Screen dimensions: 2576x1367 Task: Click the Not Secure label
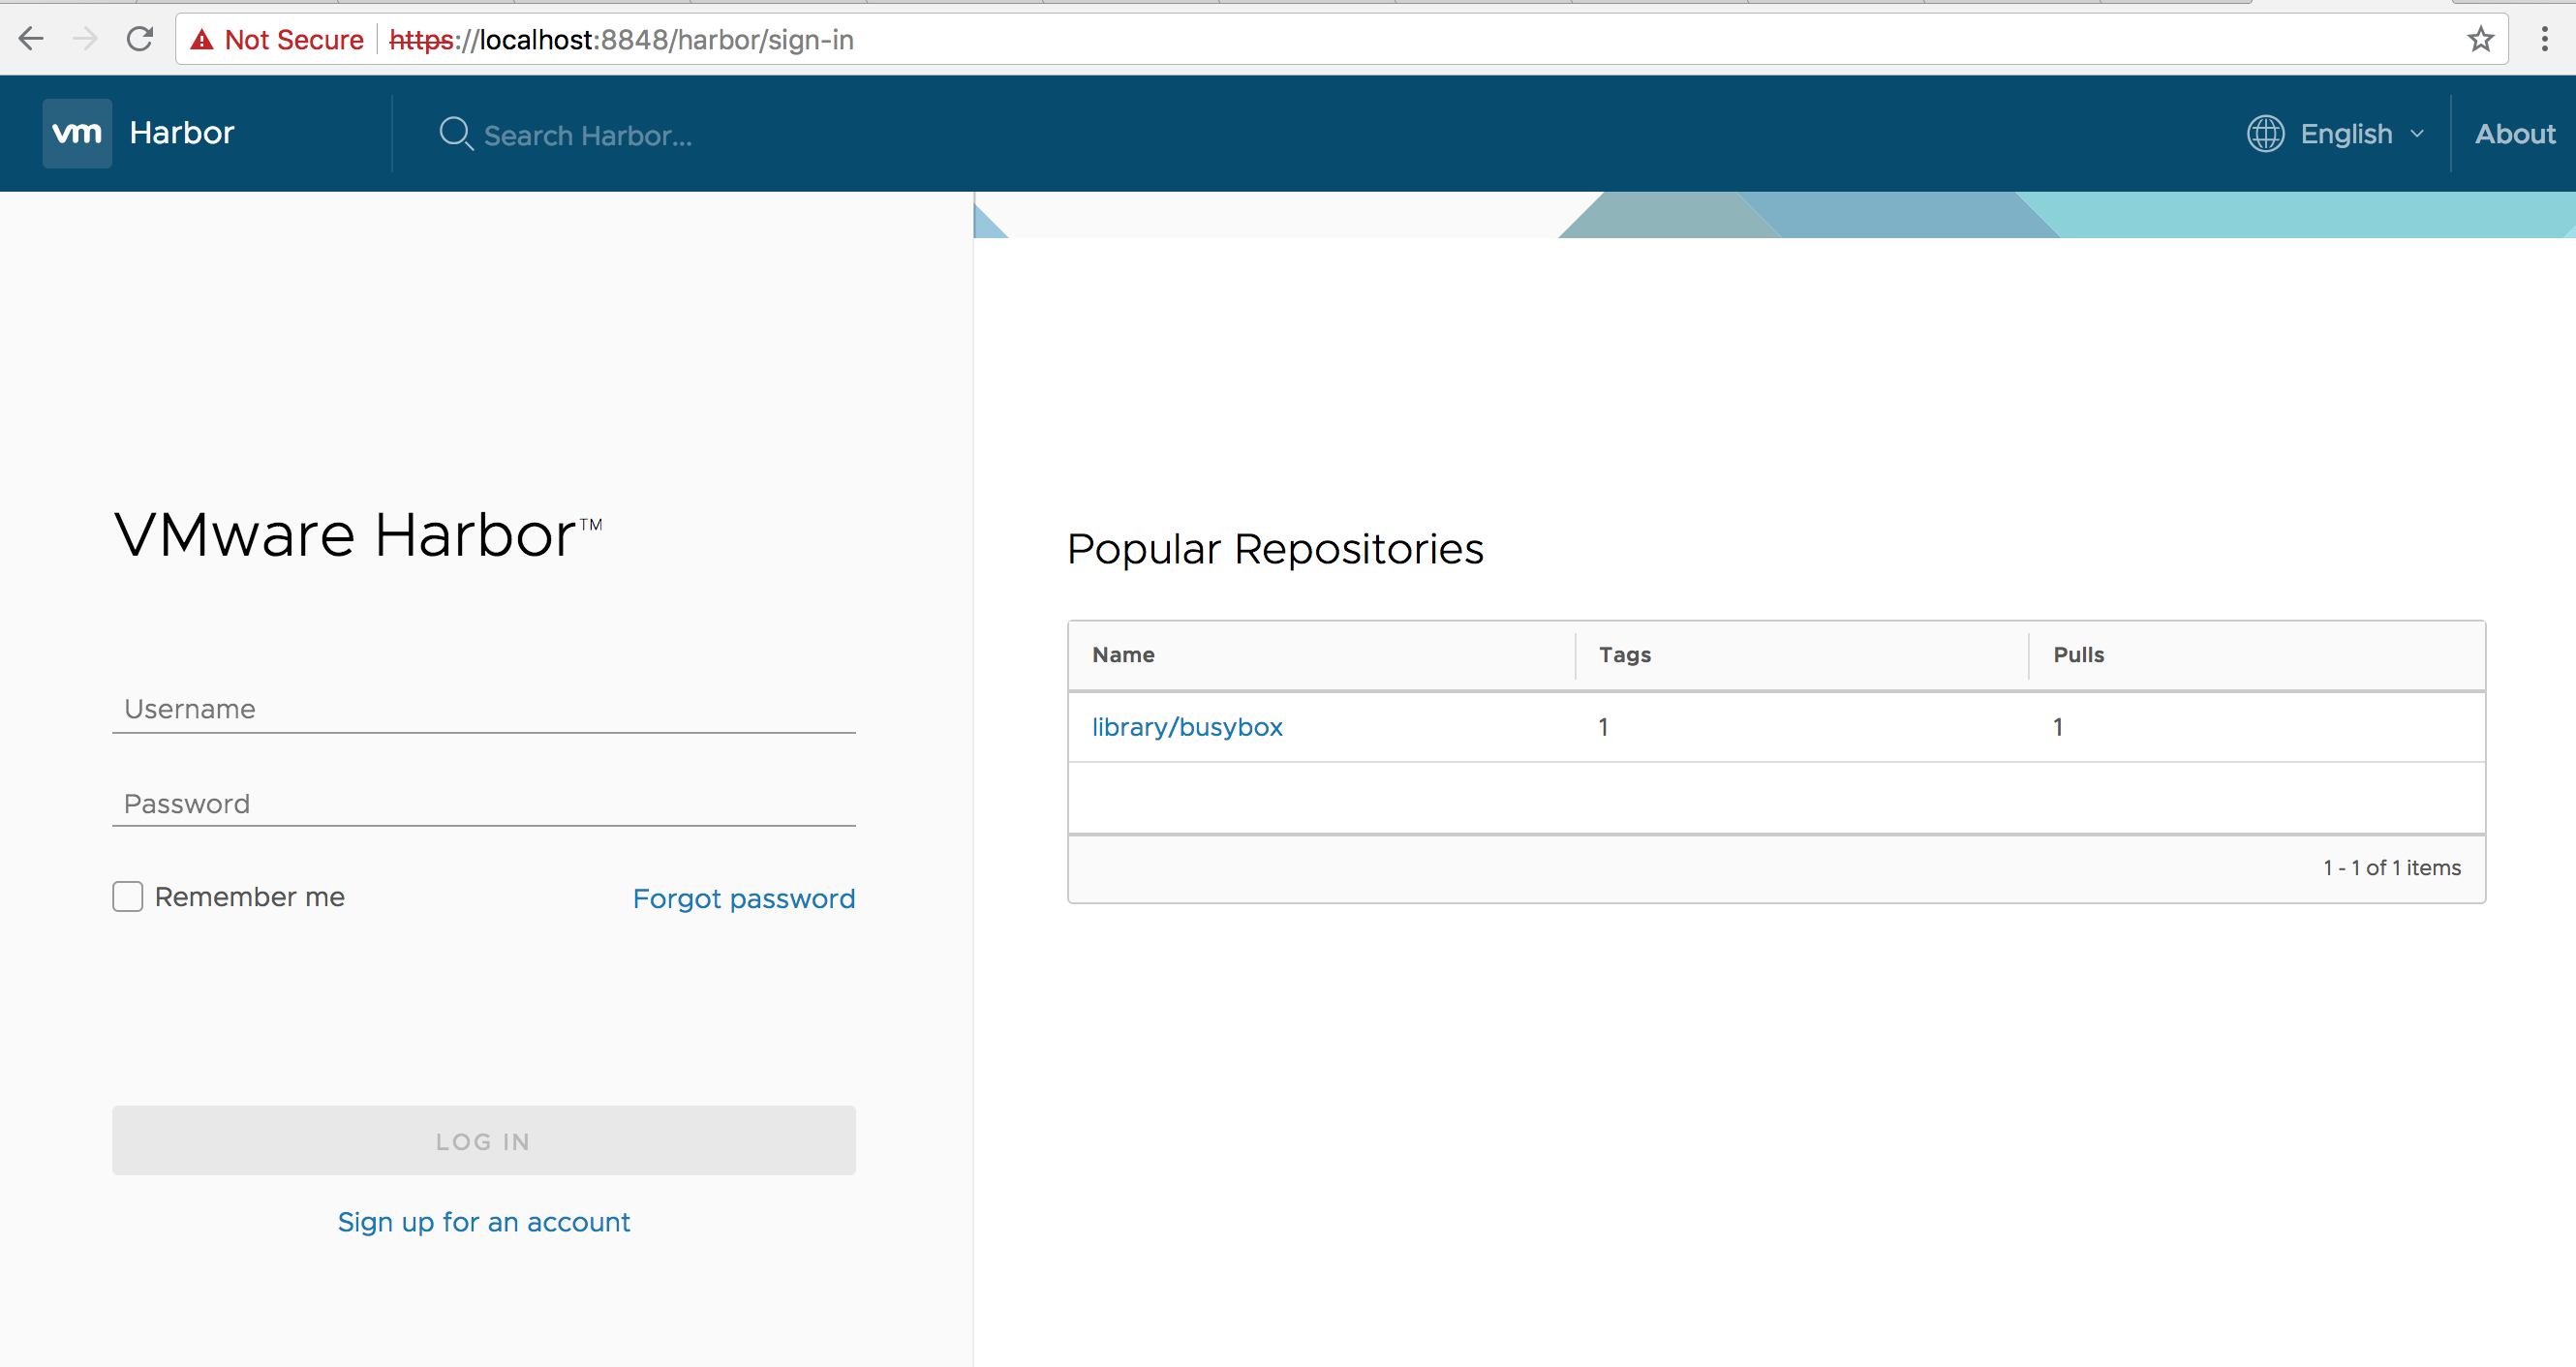[x=294, y=40]
